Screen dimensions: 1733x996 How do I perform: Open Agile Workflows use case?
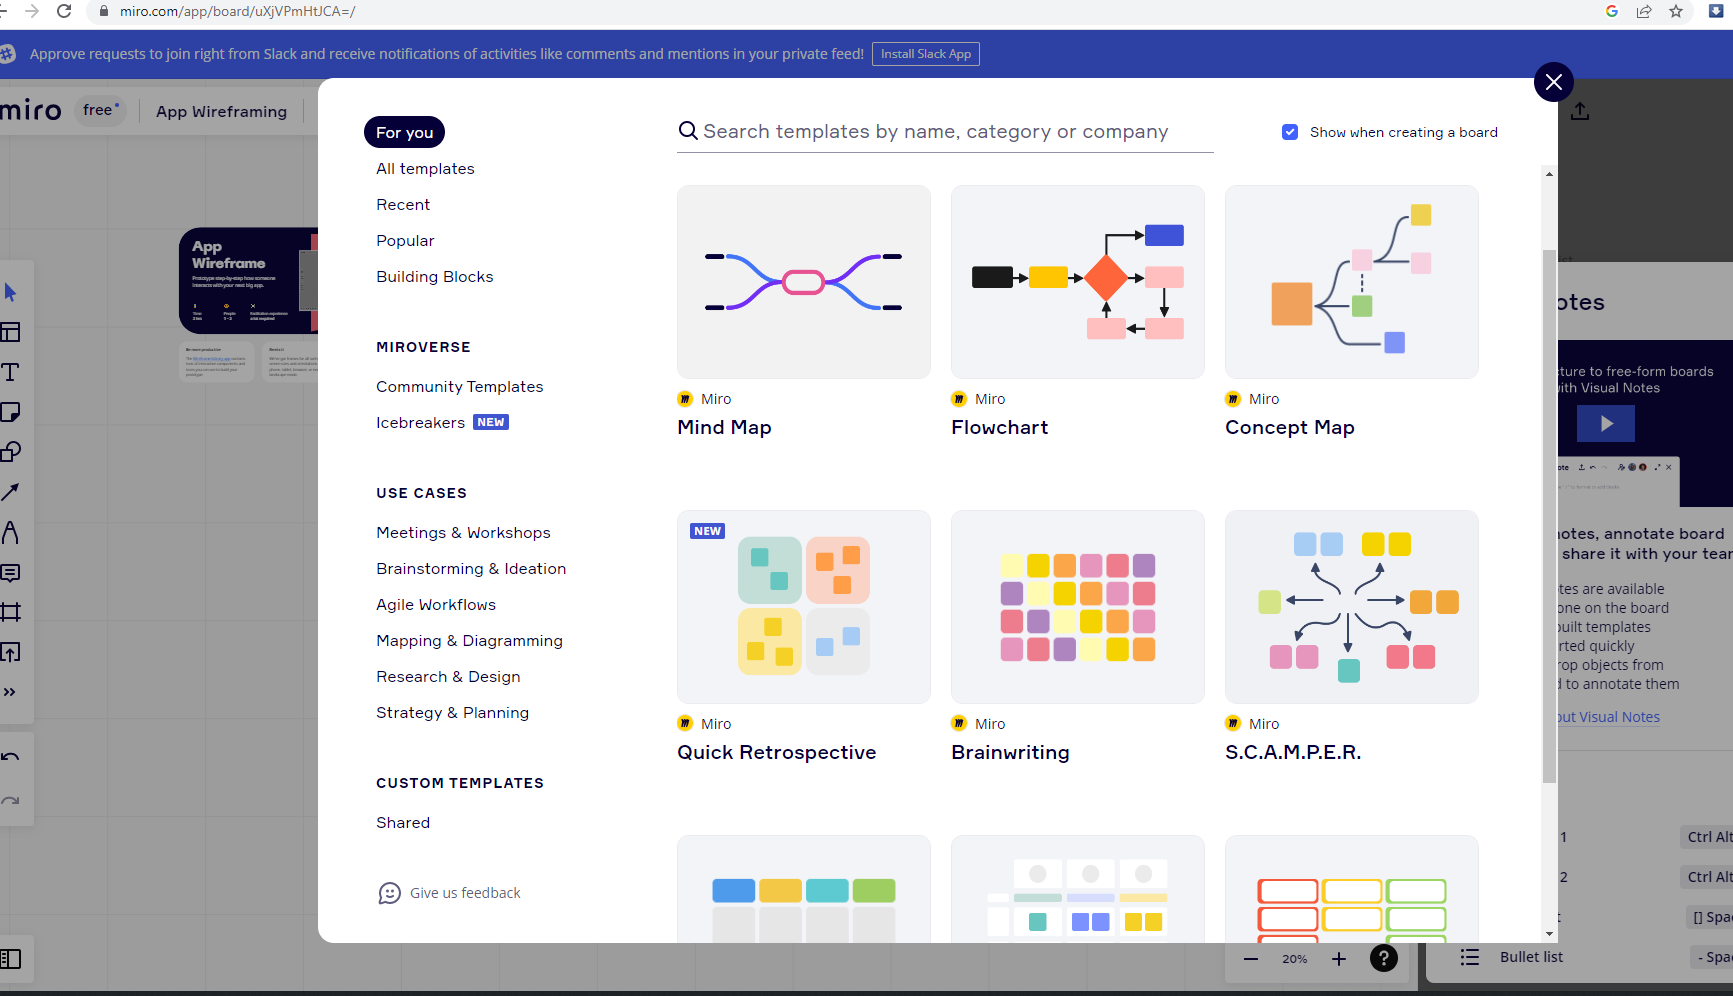click(436, 605)
